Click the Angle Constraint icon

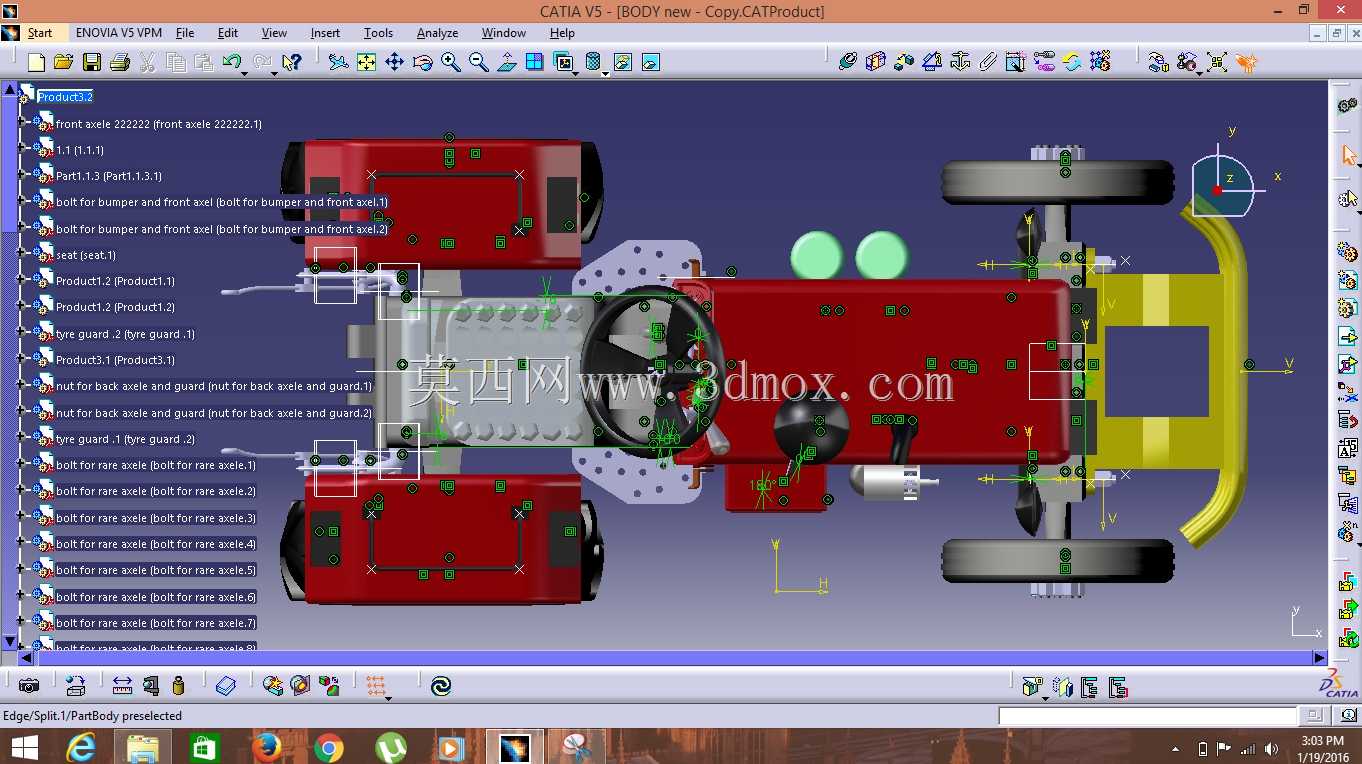(x=932, y=62)
